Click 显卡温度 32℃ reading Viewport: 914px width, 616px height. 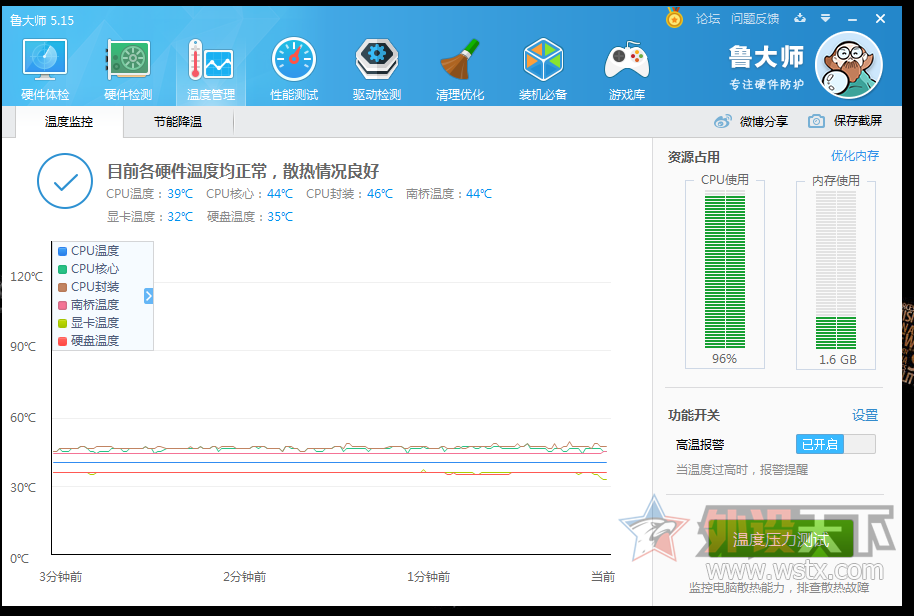tap(149, 217)
